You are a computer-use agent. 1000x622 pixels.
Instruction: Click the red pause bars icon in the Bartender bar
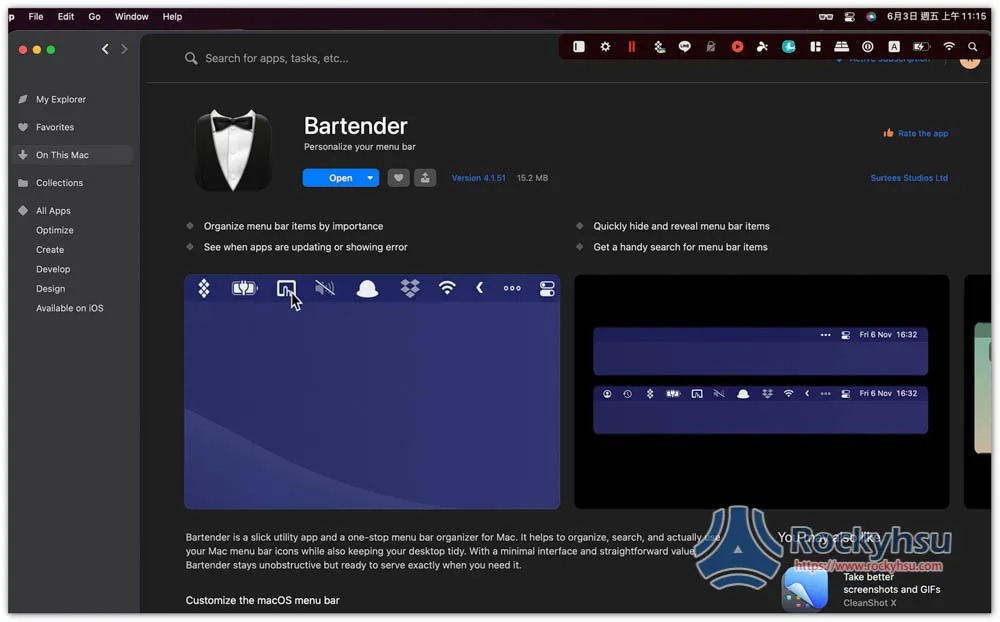tap(631, 47)
